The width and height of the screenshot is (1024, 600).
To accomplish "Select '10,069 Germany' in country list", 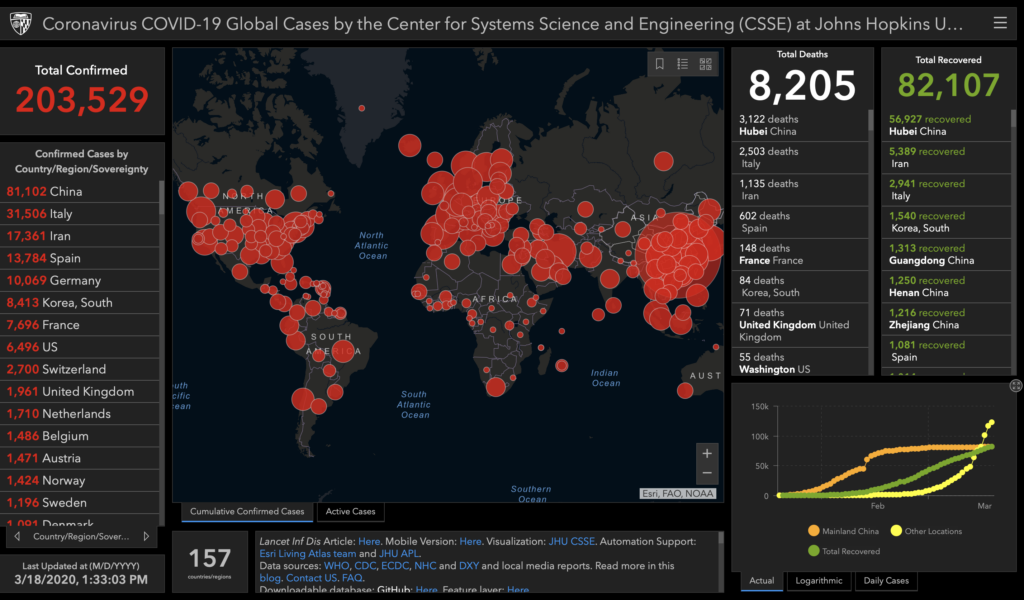I will [80, 280].
